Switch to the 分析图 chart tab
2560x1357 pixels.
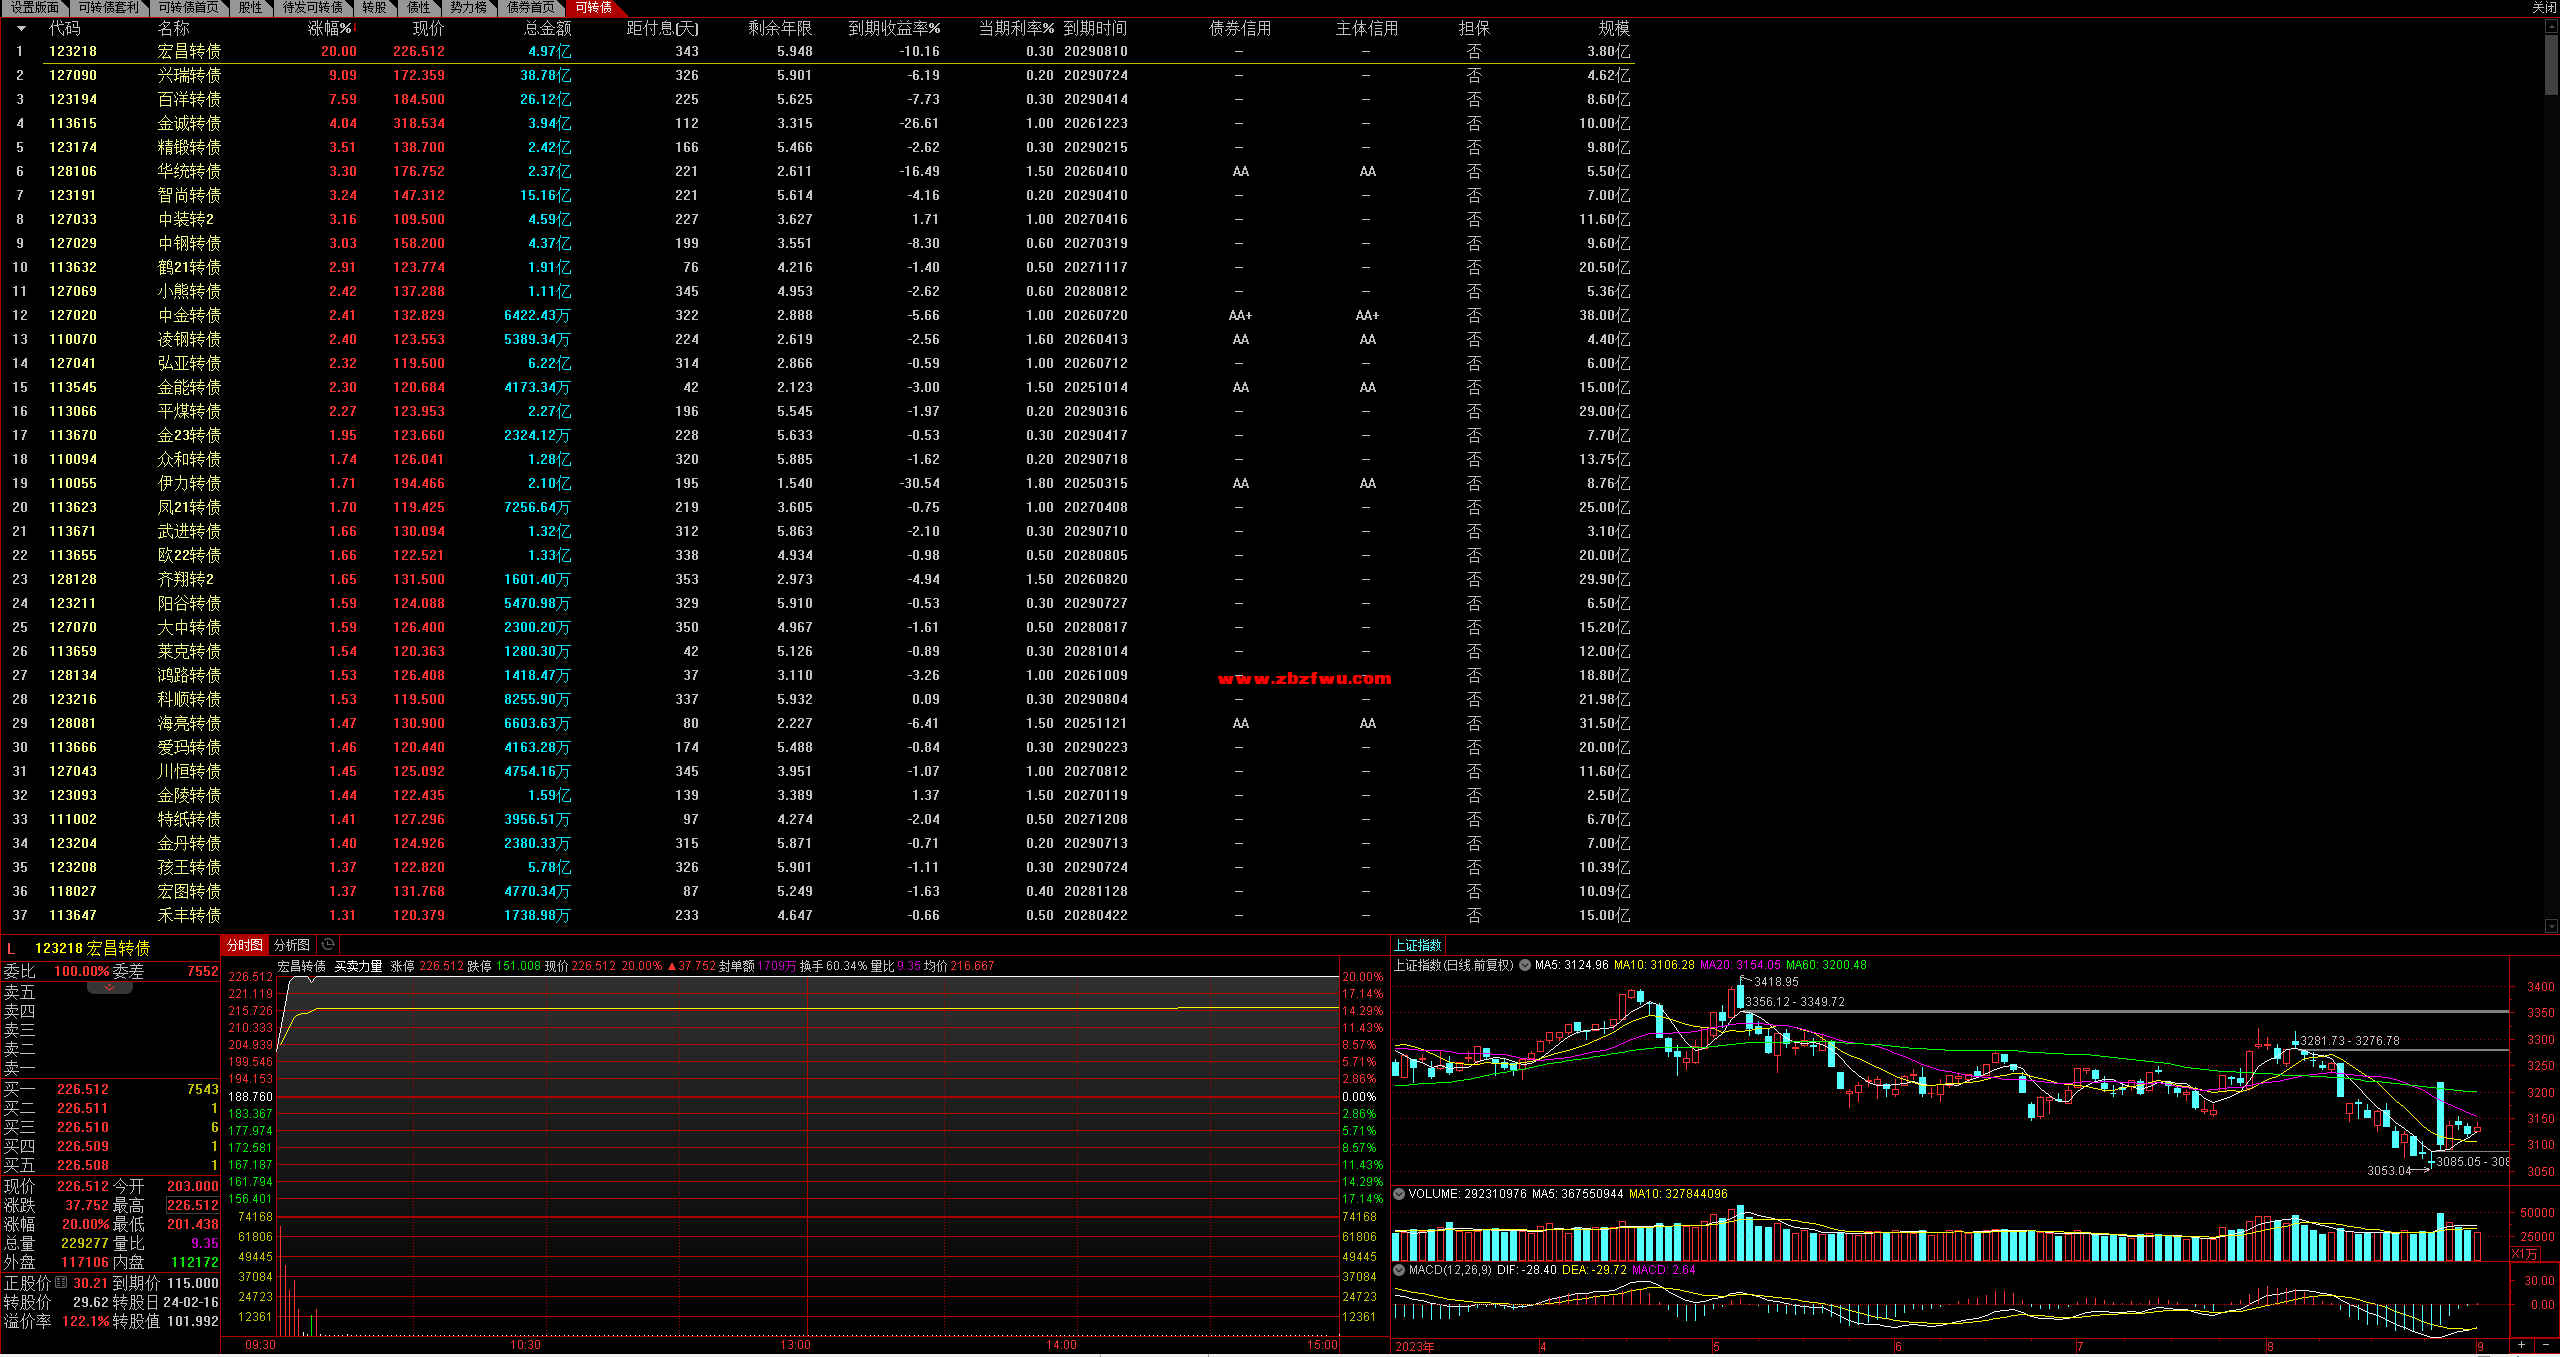292,945
